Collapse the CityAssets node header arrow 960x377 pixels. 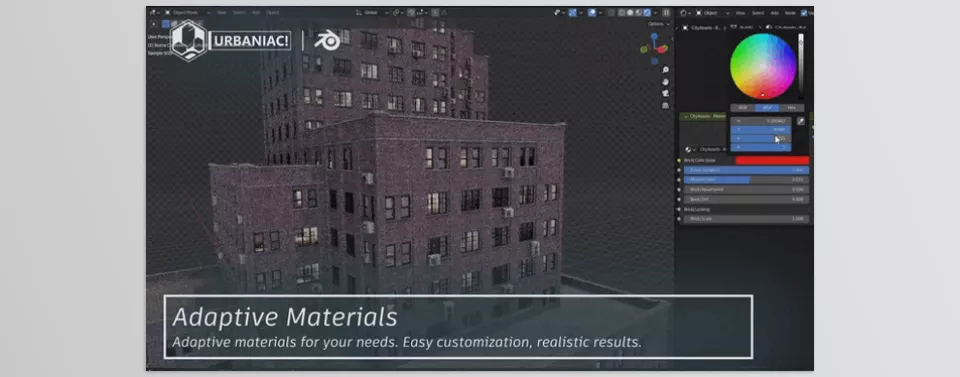pyautogui.click(x=686, y=116)
